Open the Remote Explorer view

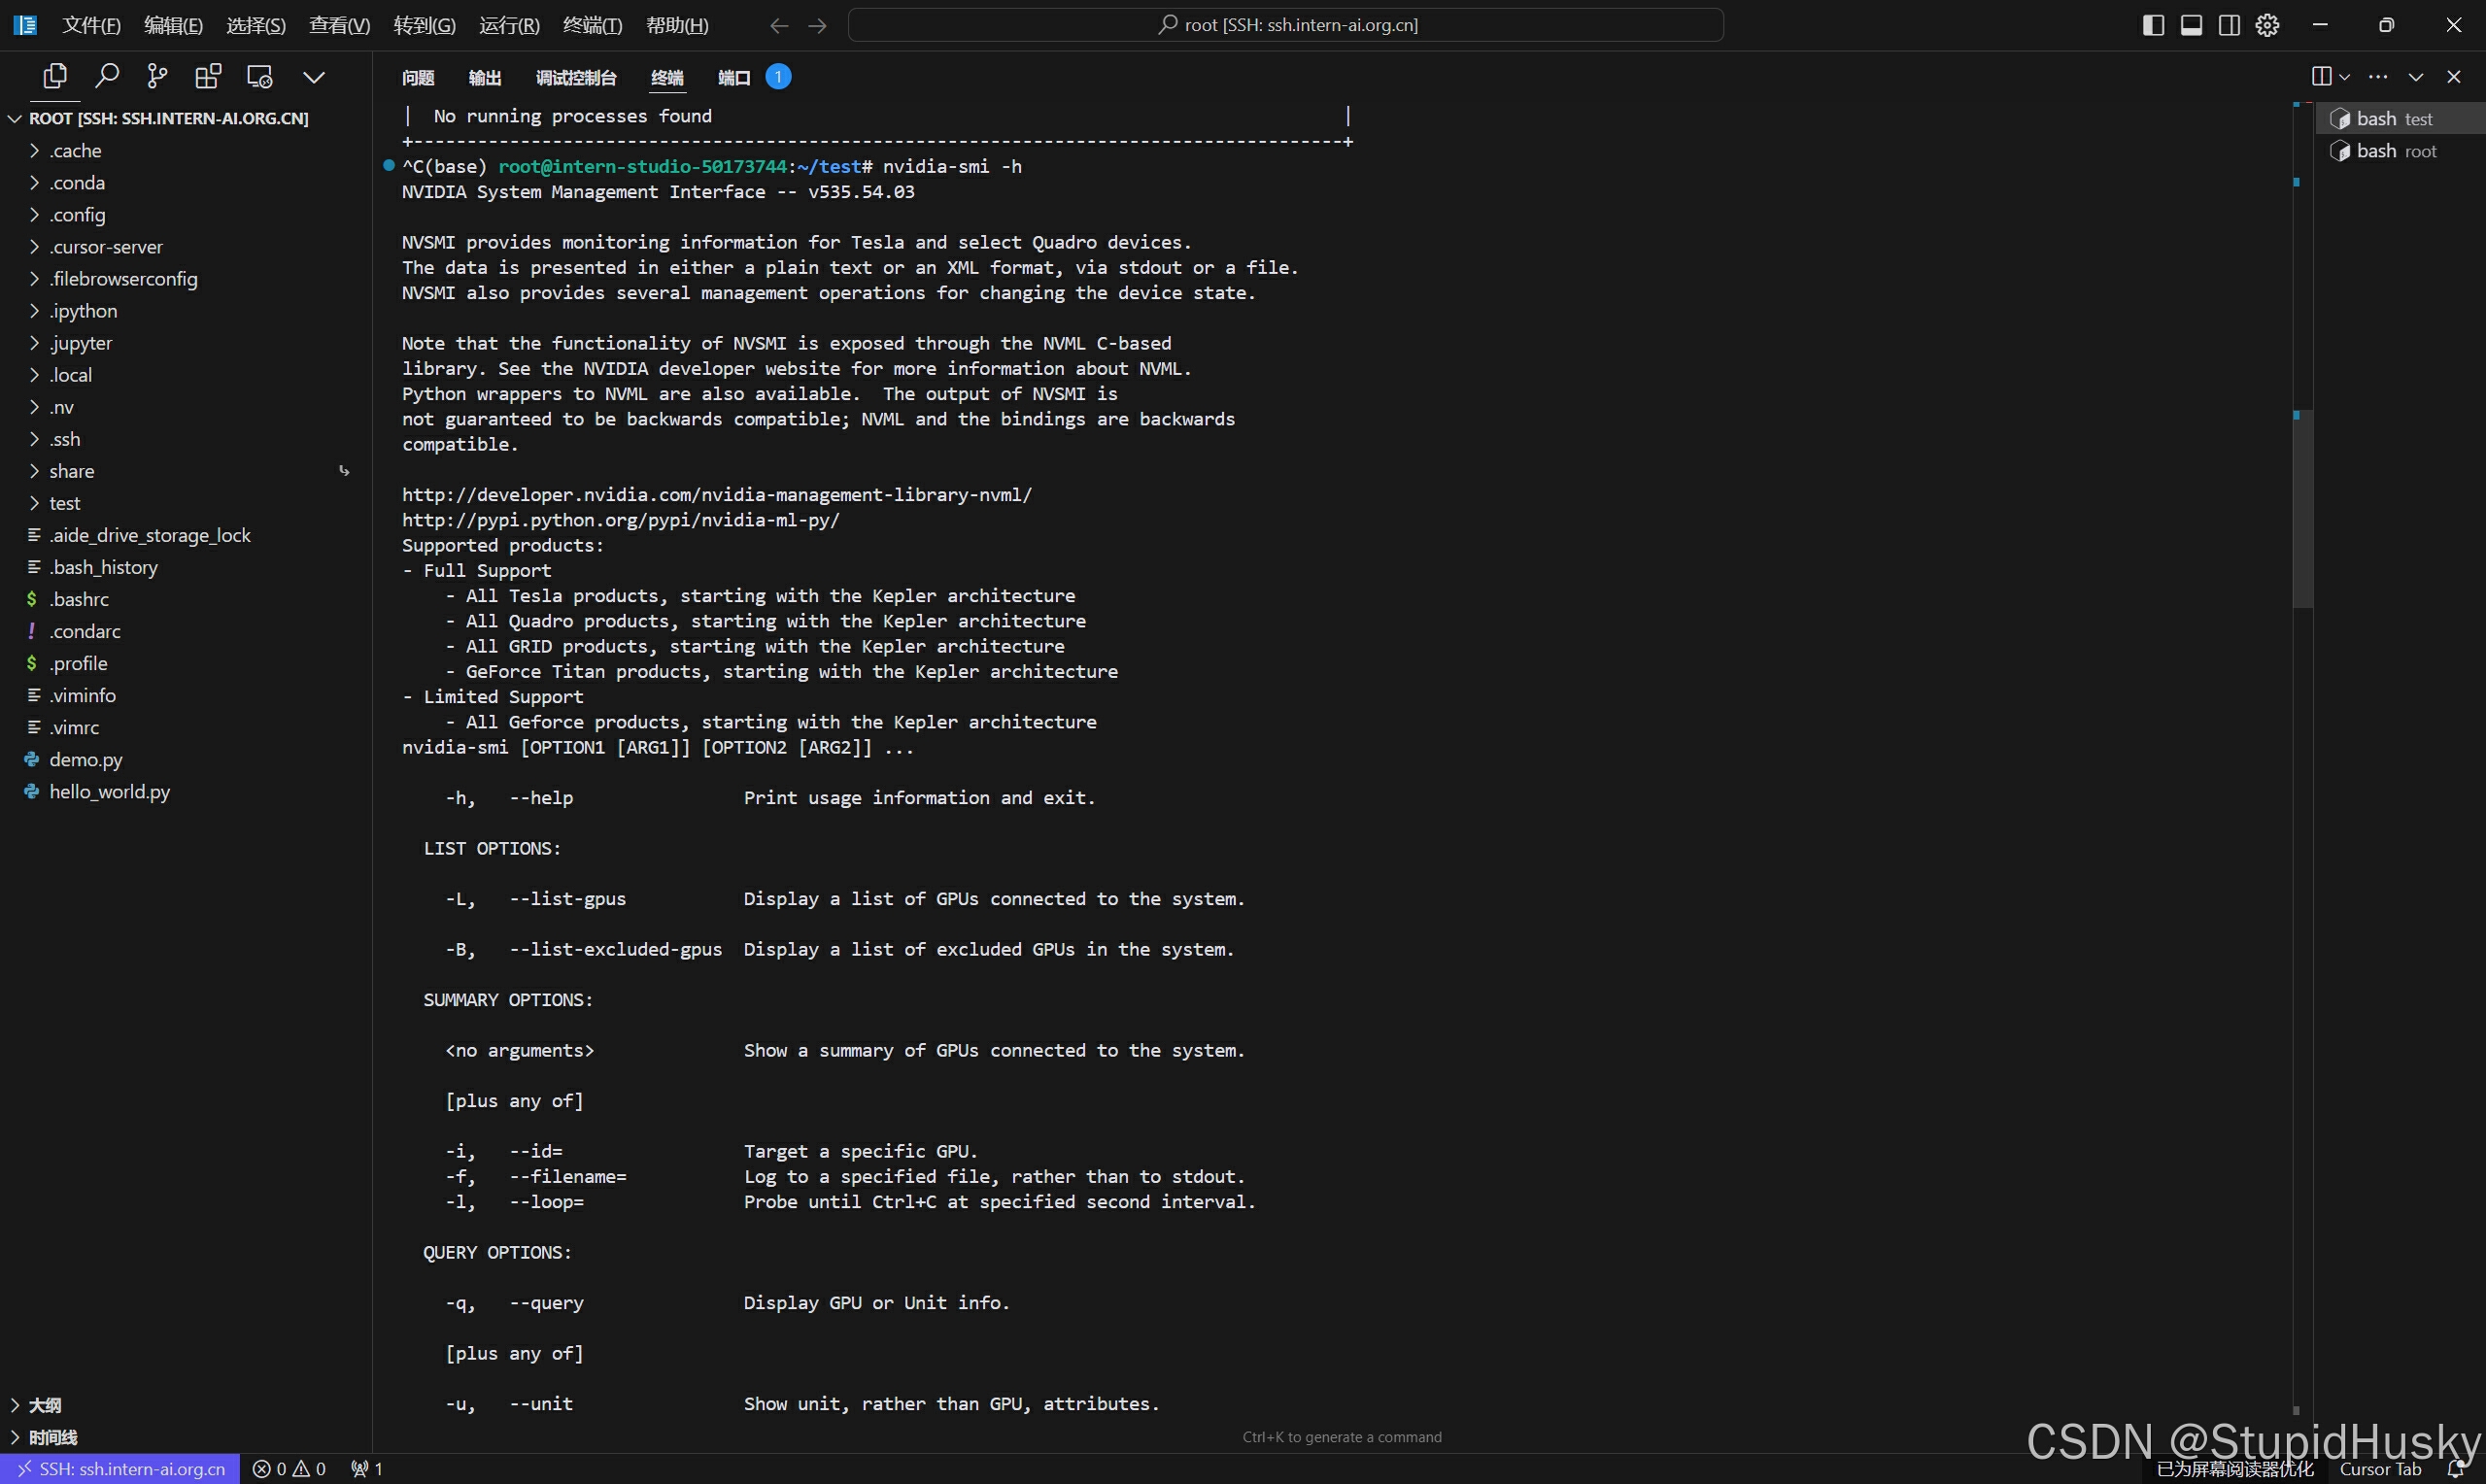(x=260, y=77)
